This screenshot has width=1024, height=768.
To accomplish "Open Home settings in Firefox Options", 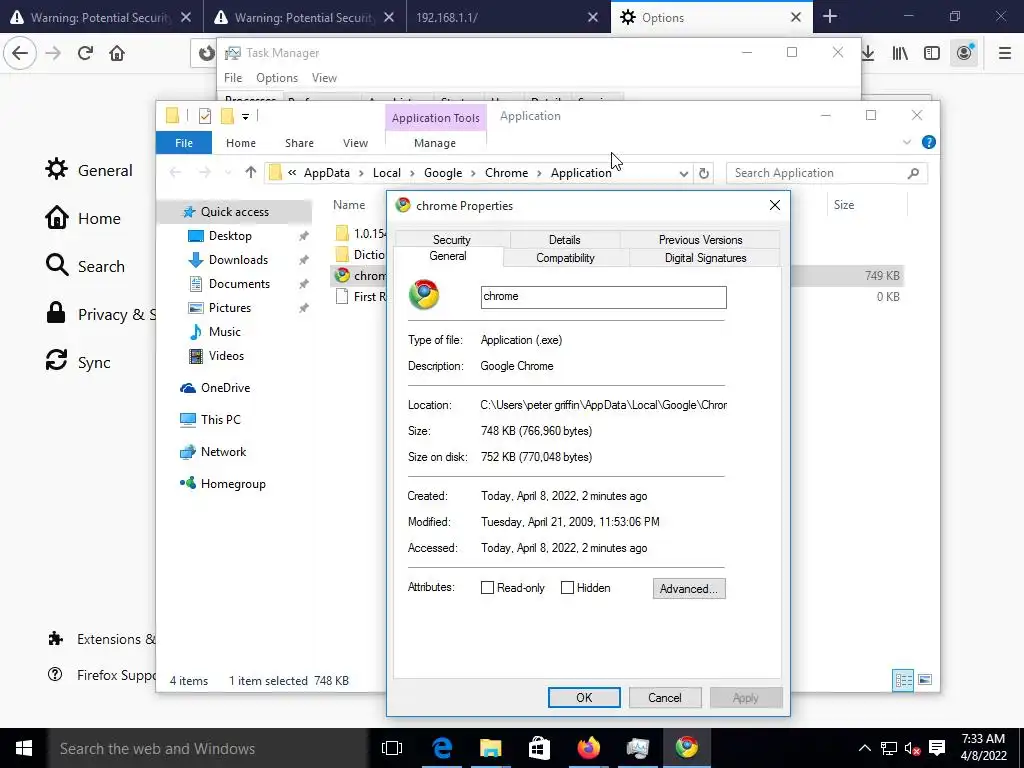I will point(83,218).
